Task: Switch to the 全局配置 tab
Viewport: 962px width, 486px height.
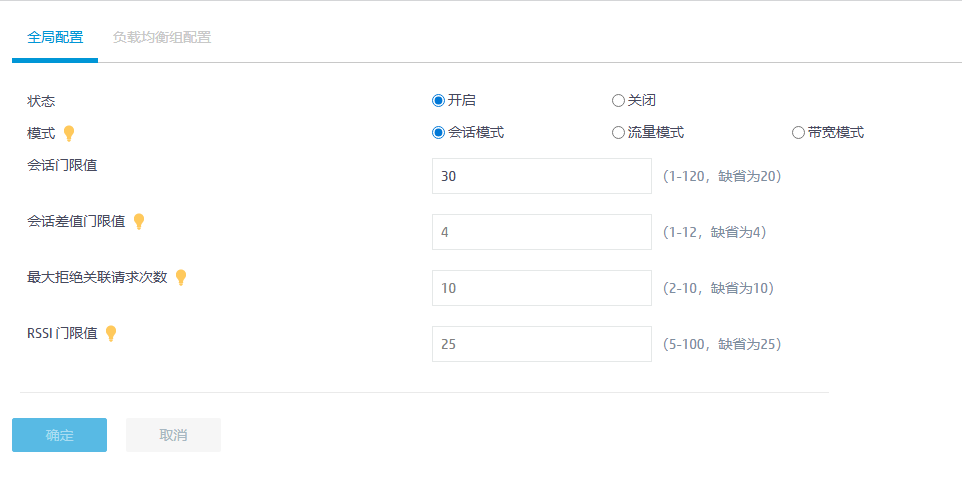Action: [55, 38]
